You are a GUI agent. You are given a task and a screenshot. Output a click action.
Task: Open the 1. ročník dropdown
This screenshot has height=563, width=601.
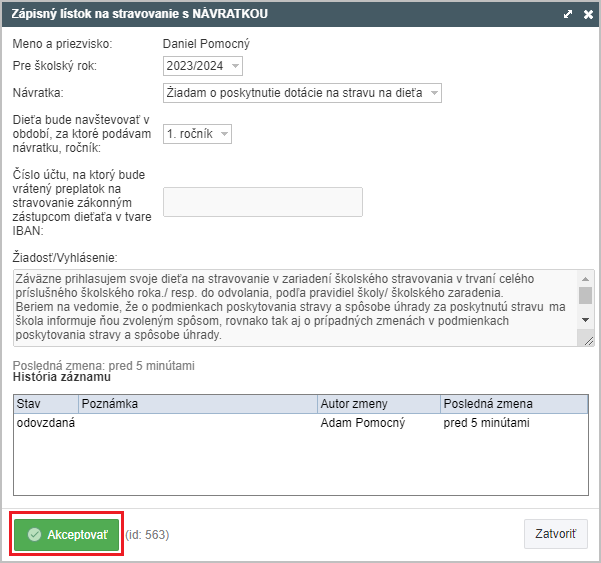point(197,134)
